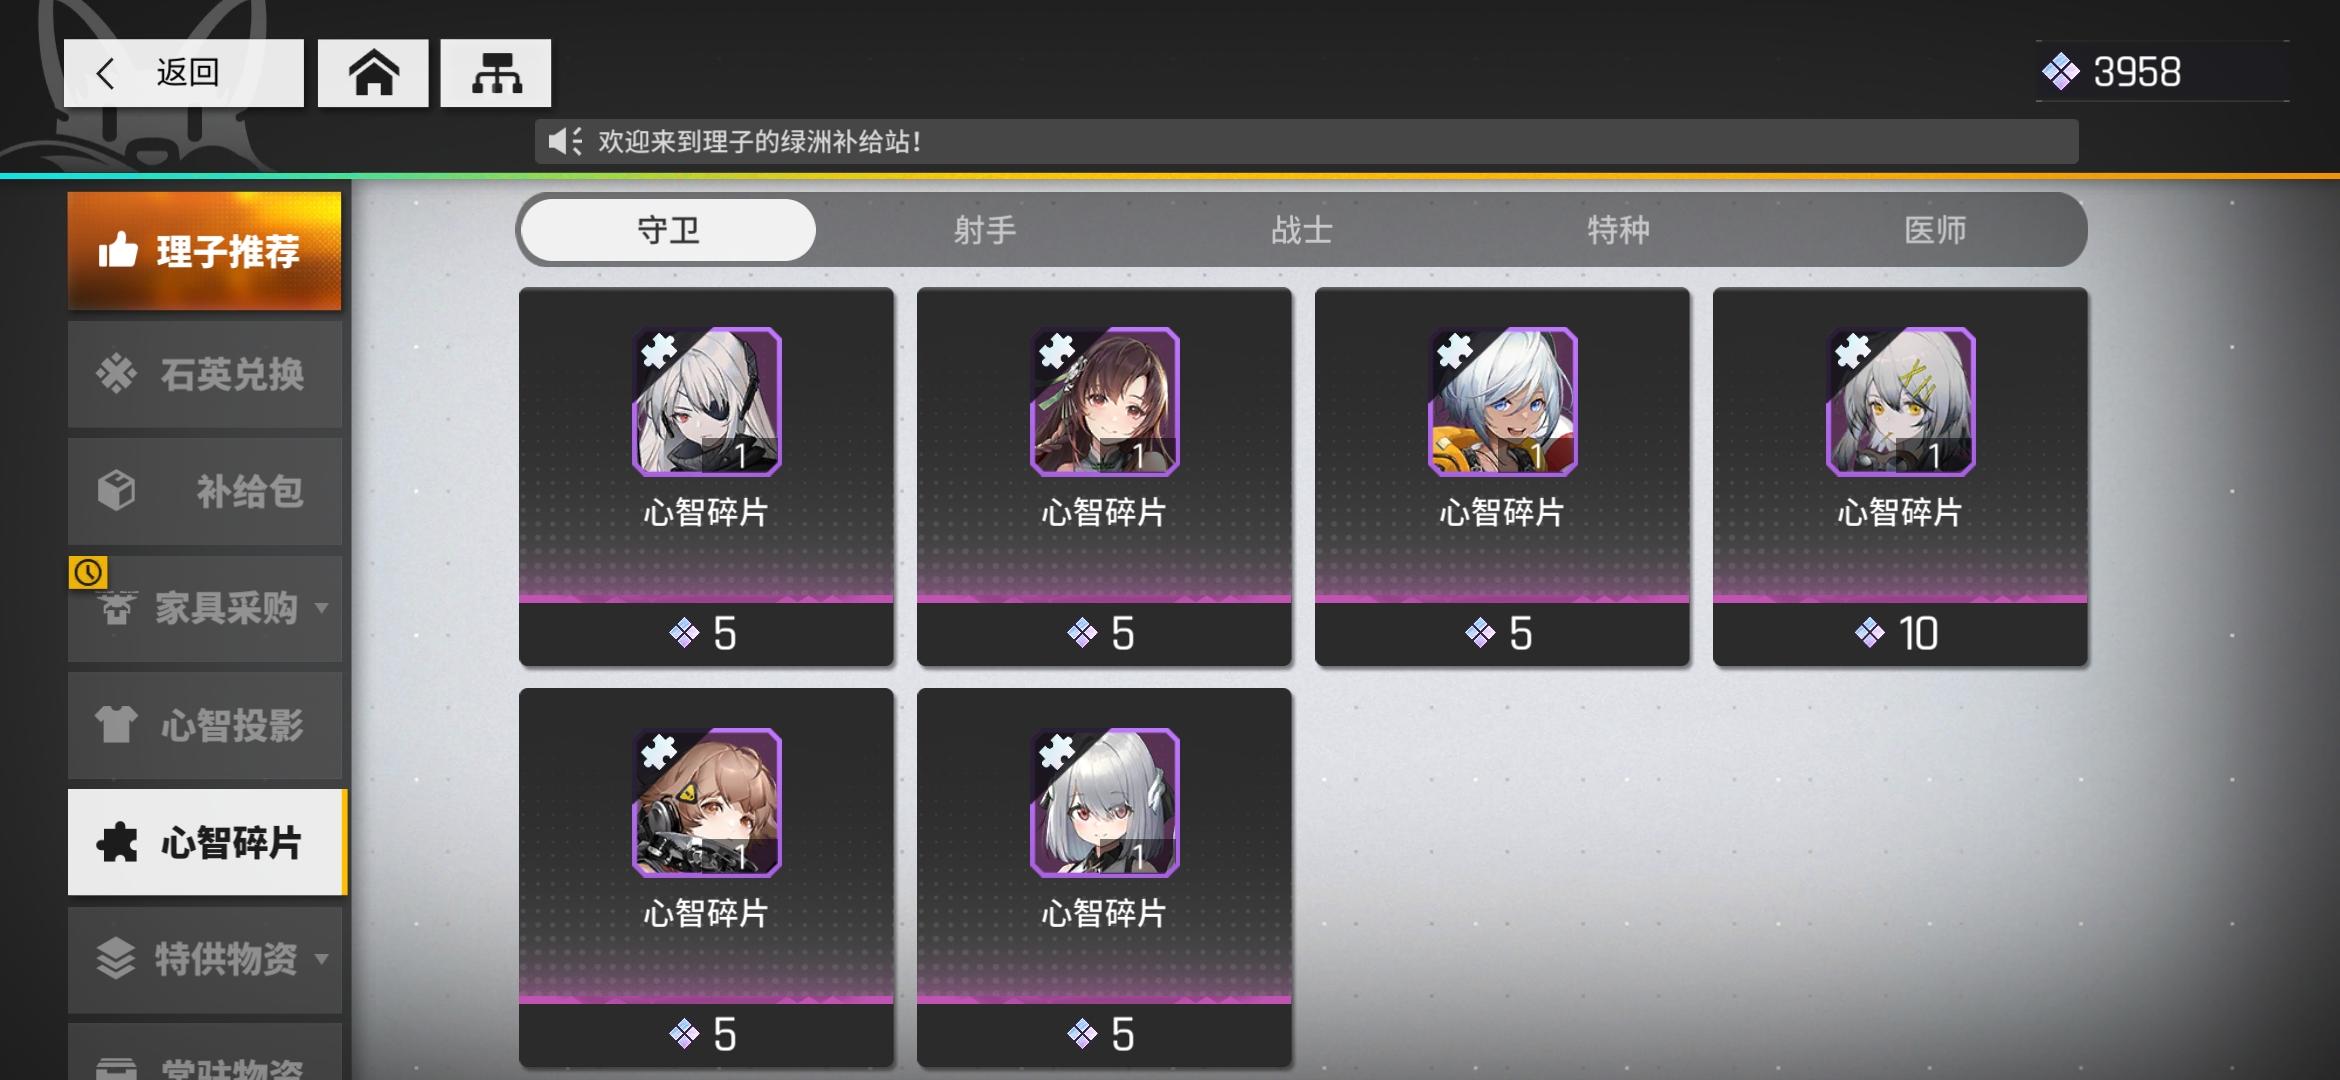Open the 特种 class tab
Image resolution: width=2340 pixels, height=1080 pixels.
[1618, 230]
